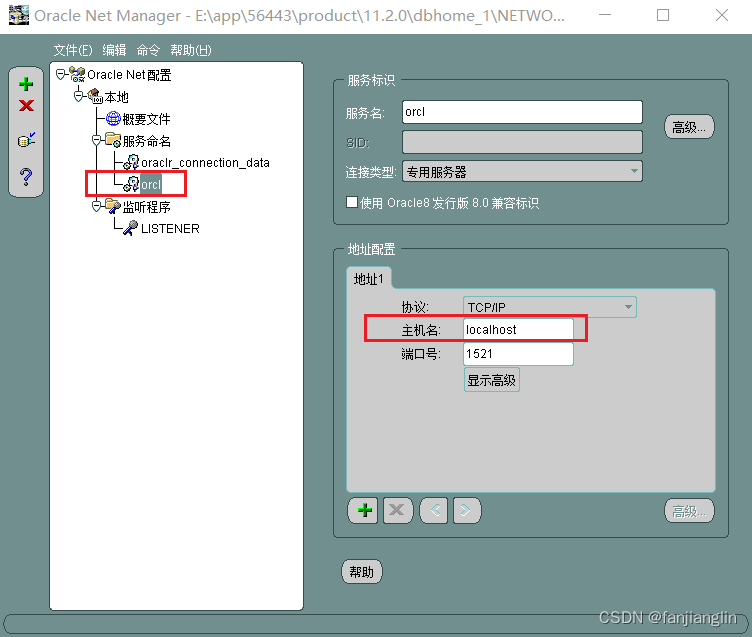Screen dimensions: 752x637
Task: Click the next address right arrow button
Action: coord(467,510)
